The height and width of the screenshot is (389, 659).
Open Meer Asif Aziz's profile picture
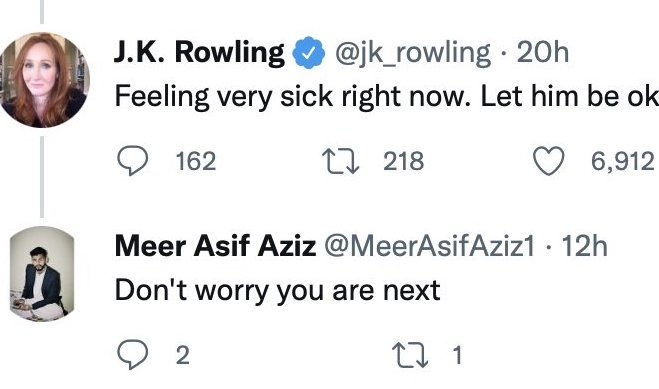[42, 274]
